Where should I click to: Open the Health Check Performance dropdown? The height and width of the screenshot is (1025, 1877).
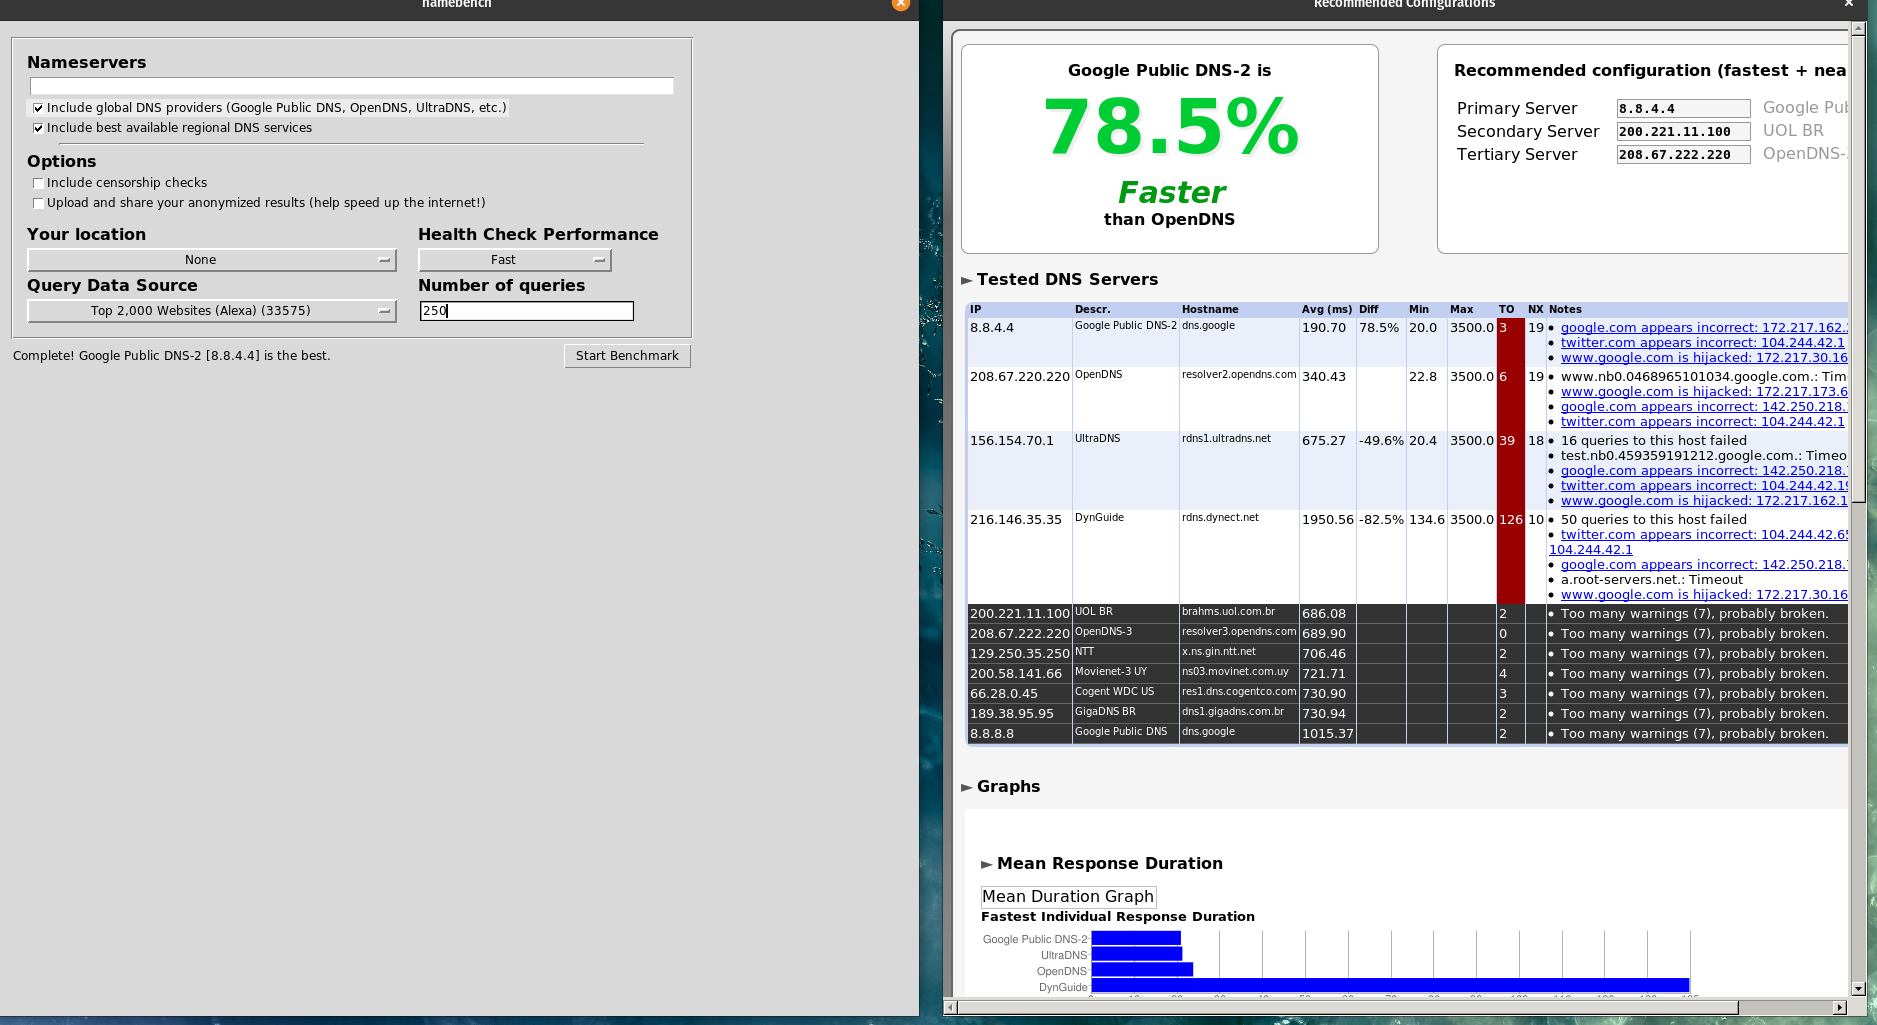pyautogui.click(x=514, y=260)
